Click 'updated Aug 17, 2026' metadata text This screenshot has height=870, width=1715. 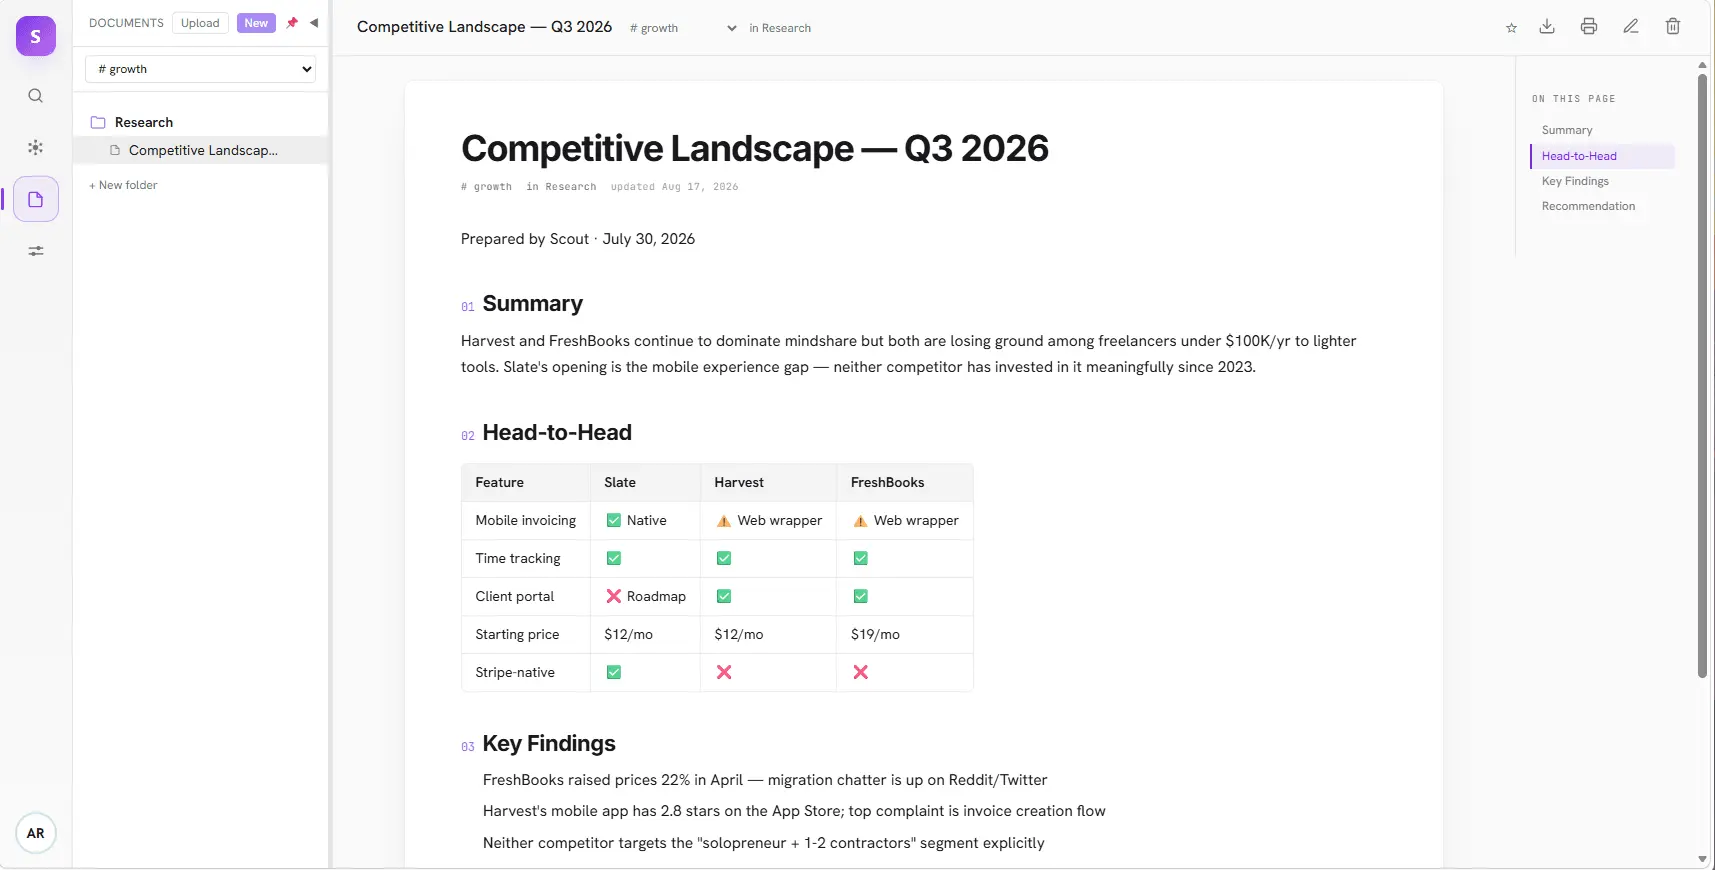click(x=675, y=187)
